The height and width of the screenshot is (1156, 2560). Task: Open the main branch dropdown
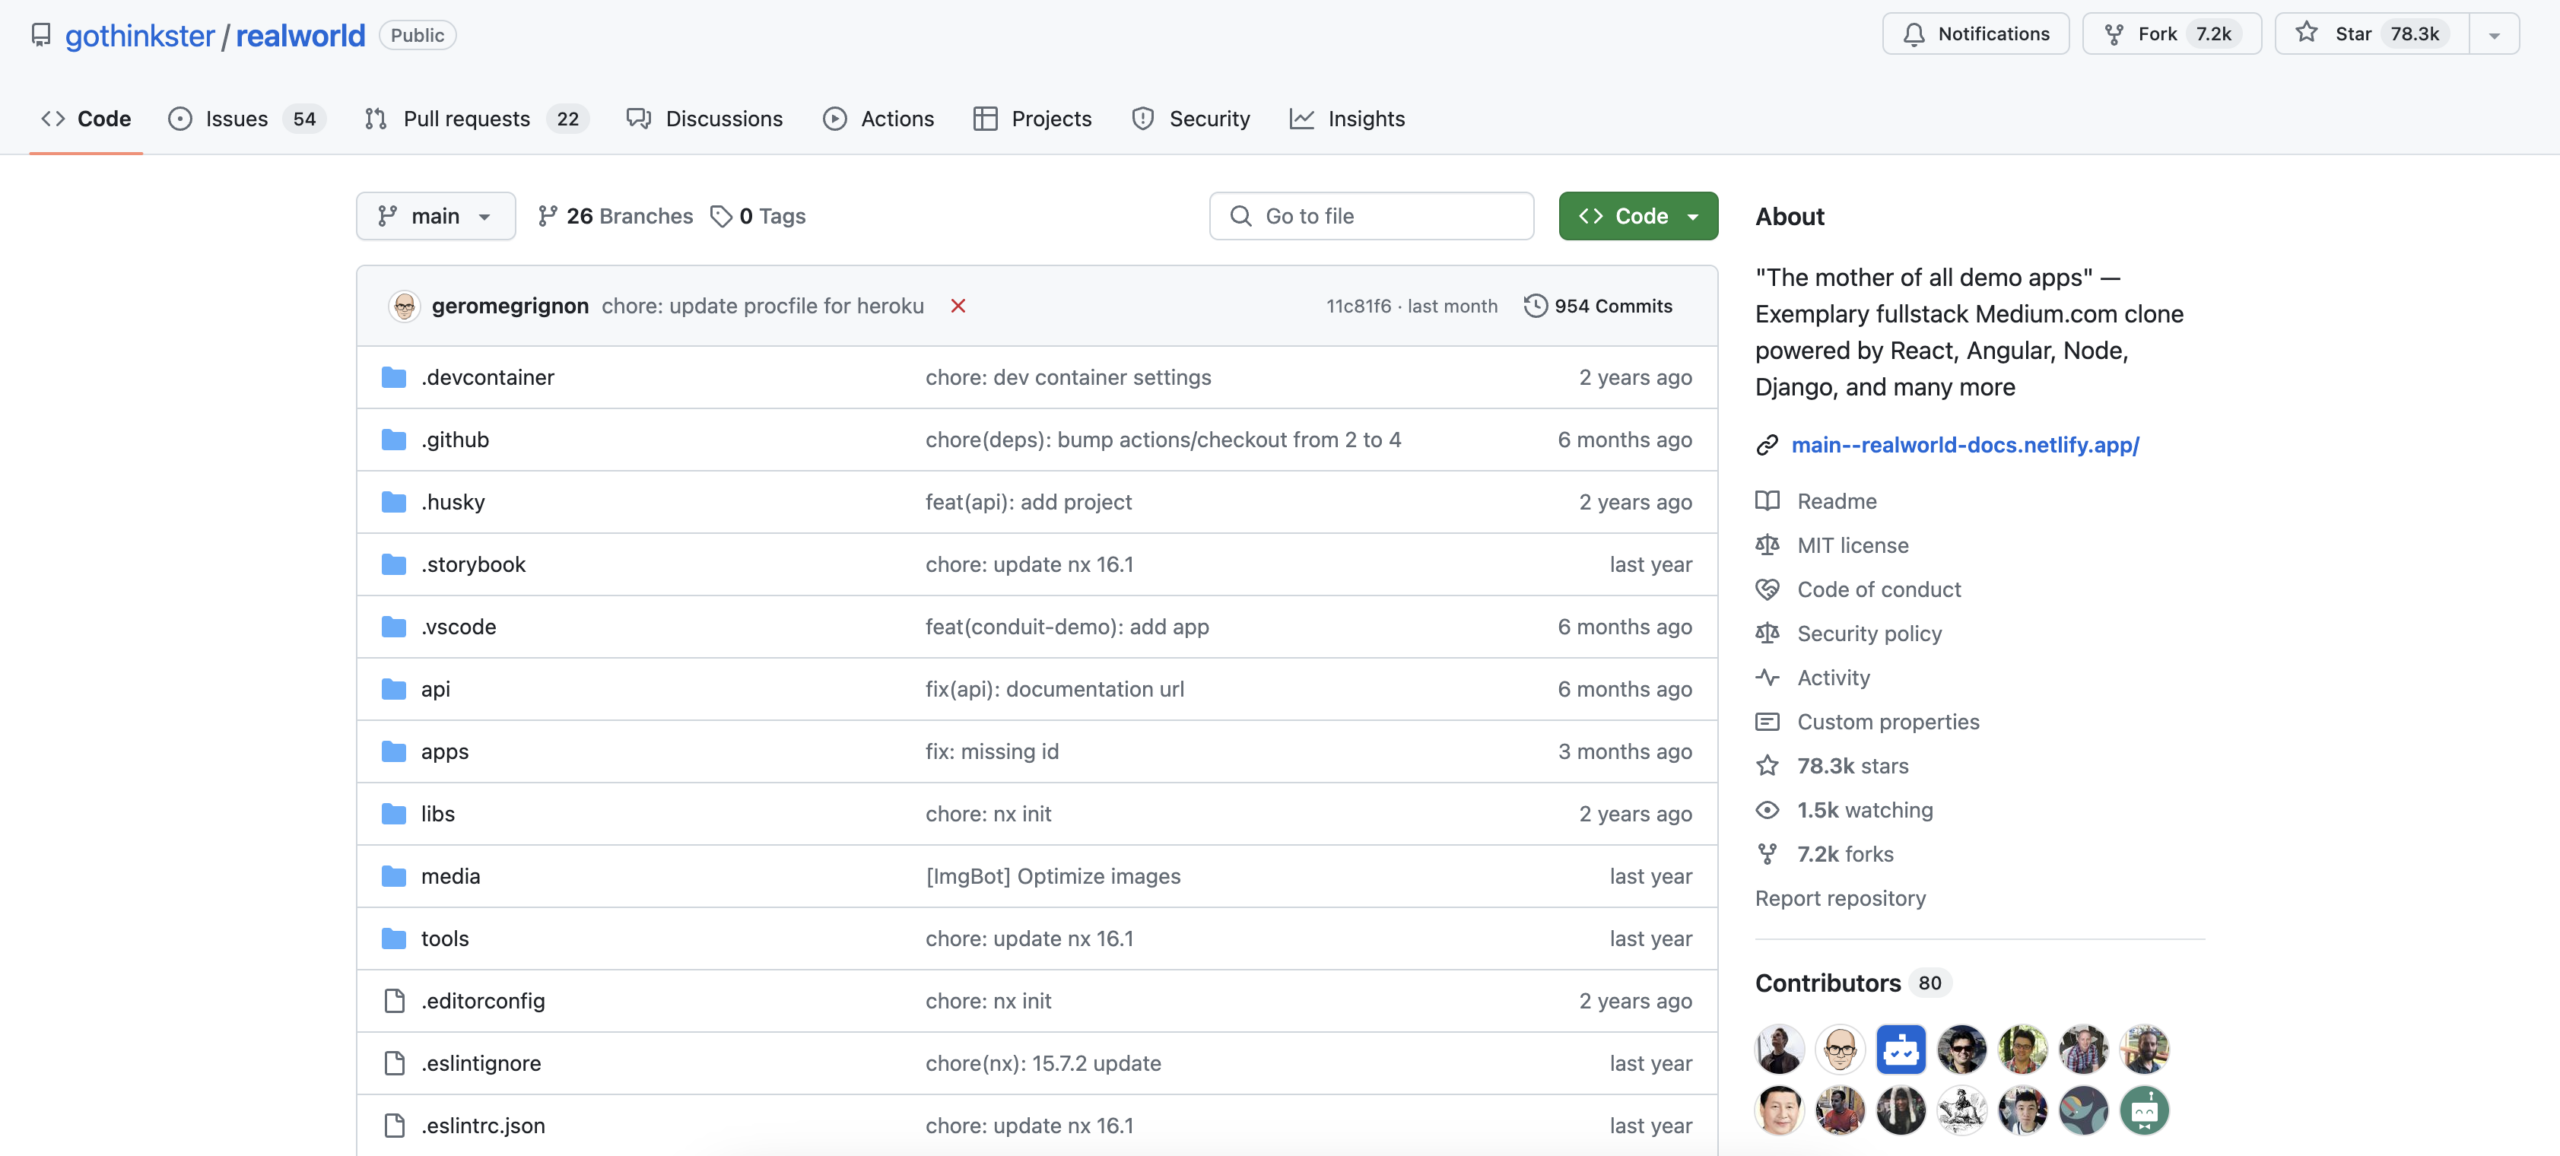click(436, 216)
